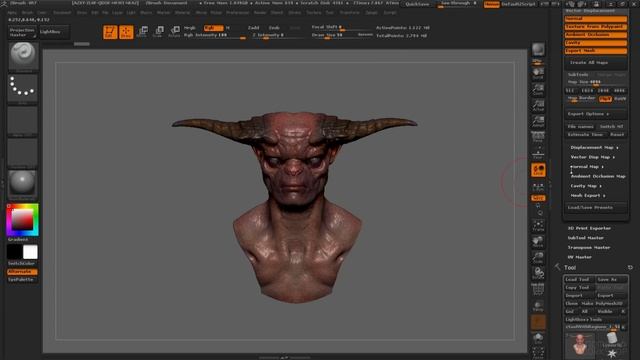Screen dimensions: 640x360
Task: Click the Frame icon in right shelf
Action: (538, 226)
